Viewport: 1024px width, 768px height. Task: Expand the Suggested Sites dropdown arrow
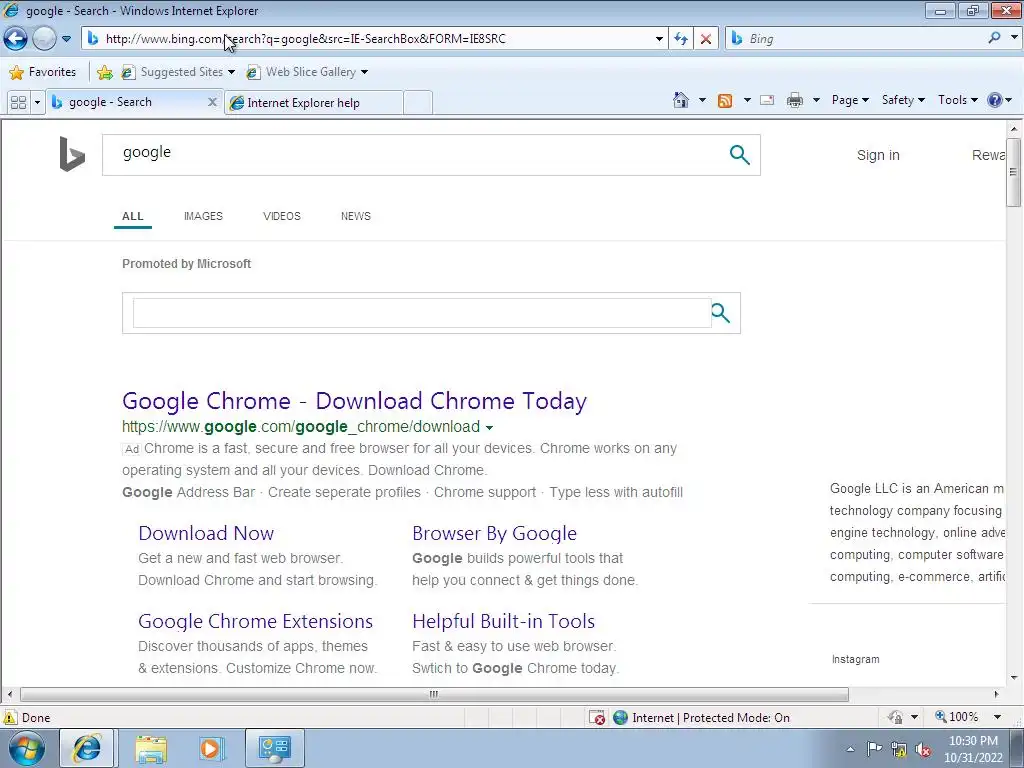[x=231, y=72]
